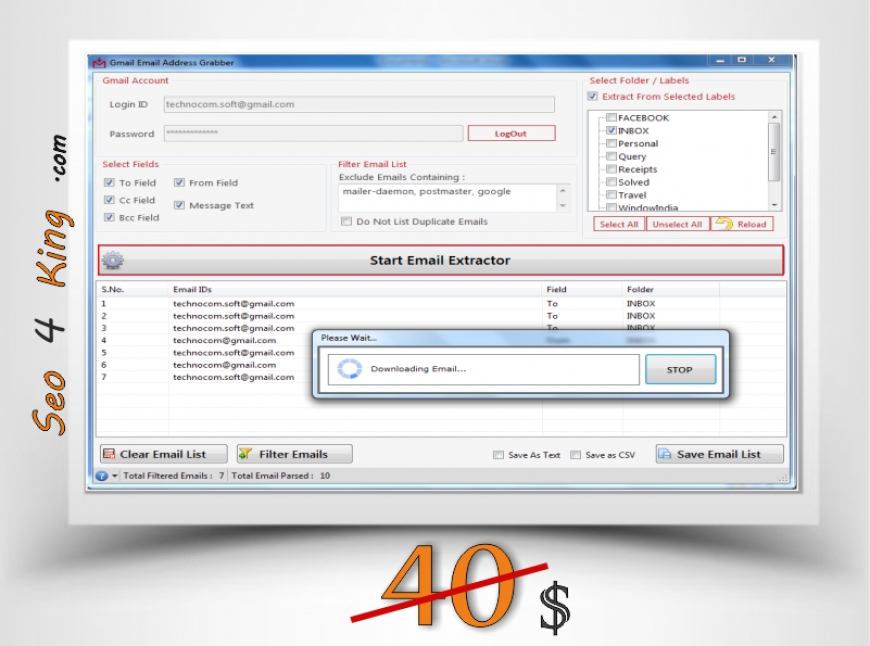Click the exclude box scroll down arrow
Viewport: 870px width, 646px height.
coord(563,205)
